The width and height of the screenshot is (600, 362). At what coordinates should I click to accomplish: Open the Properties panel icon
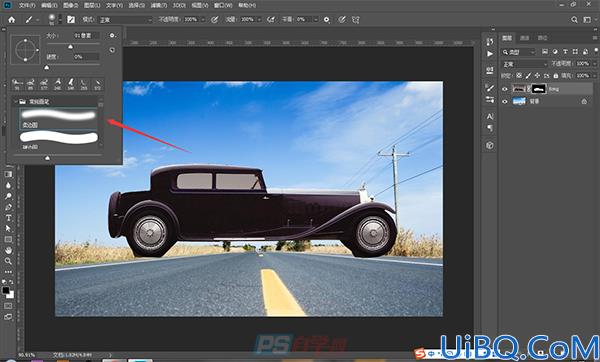[490, 70]
